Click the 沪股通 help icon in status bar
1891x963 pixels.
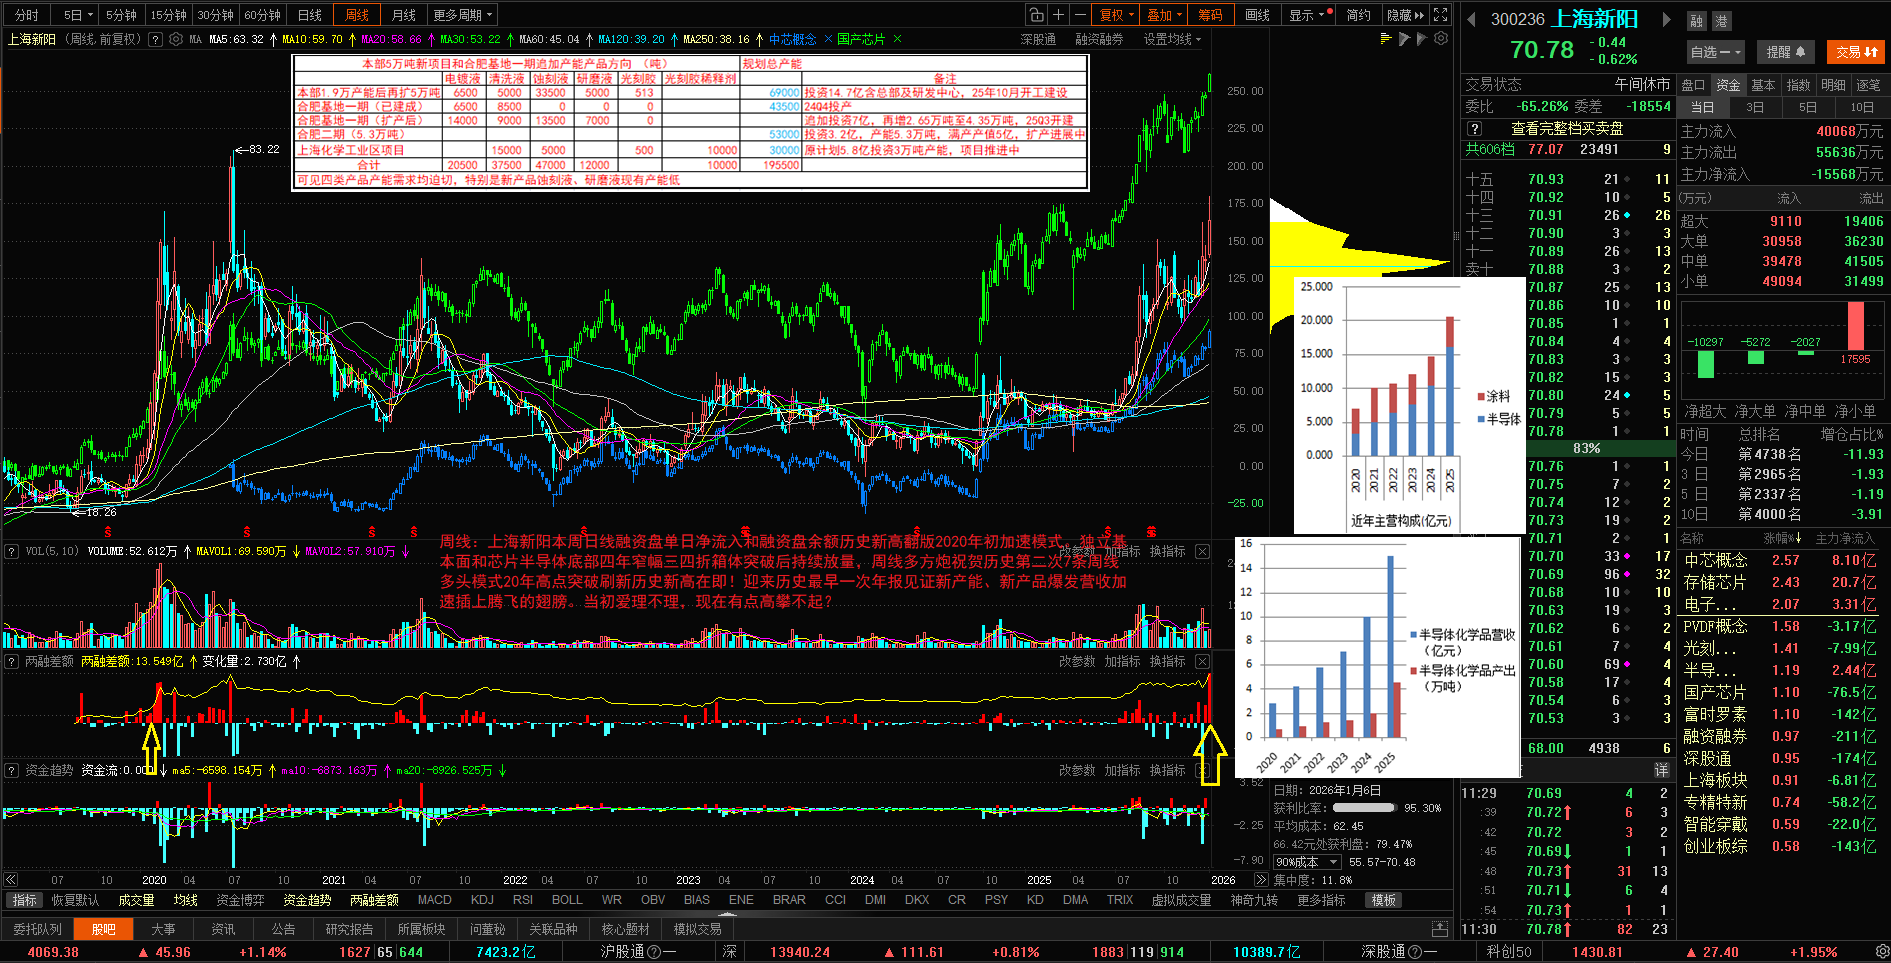pos(654,952)
